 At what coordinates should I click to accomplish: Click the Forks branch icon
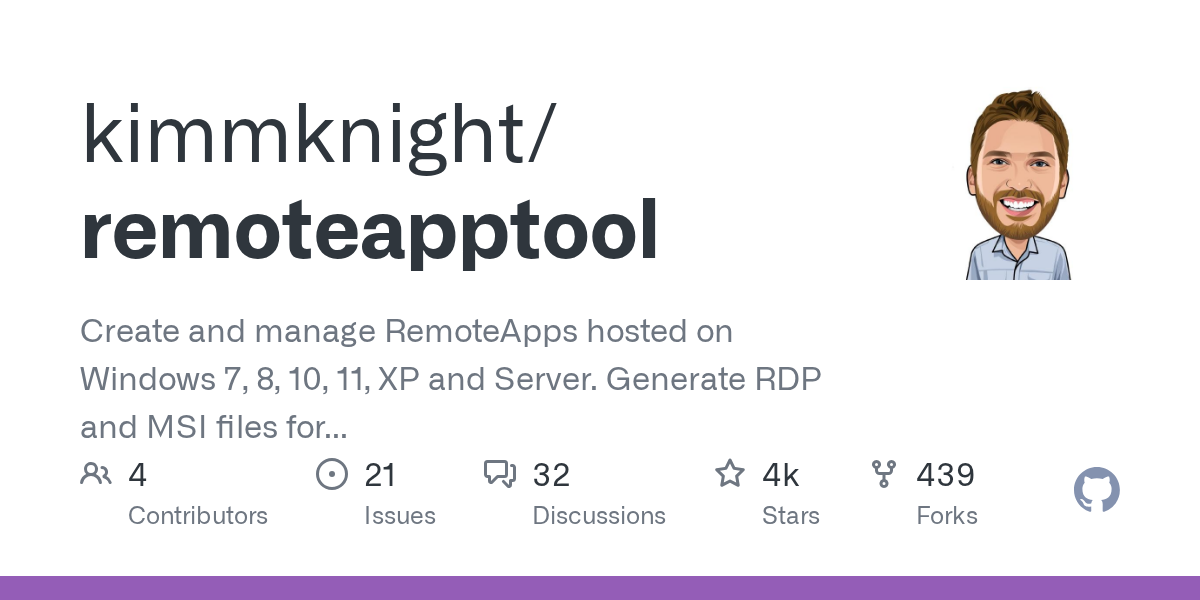[884, 473]
